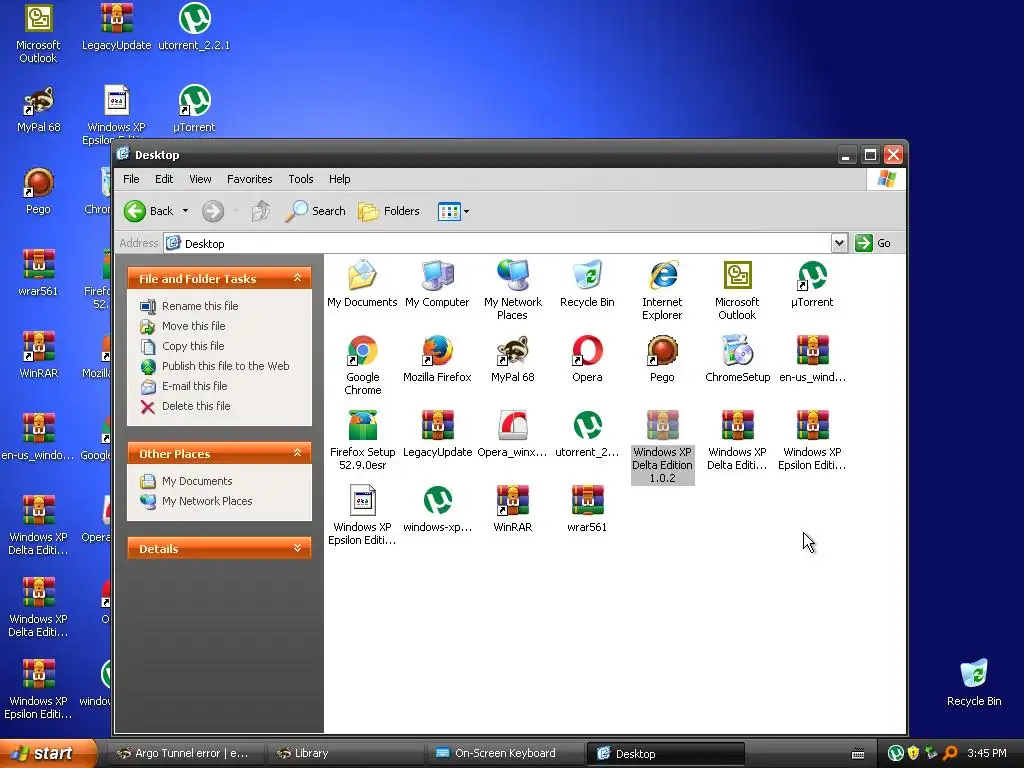Open the Edit menu
The width and height of the screenshot is (1024, 768).
click(x=164, y=179)
